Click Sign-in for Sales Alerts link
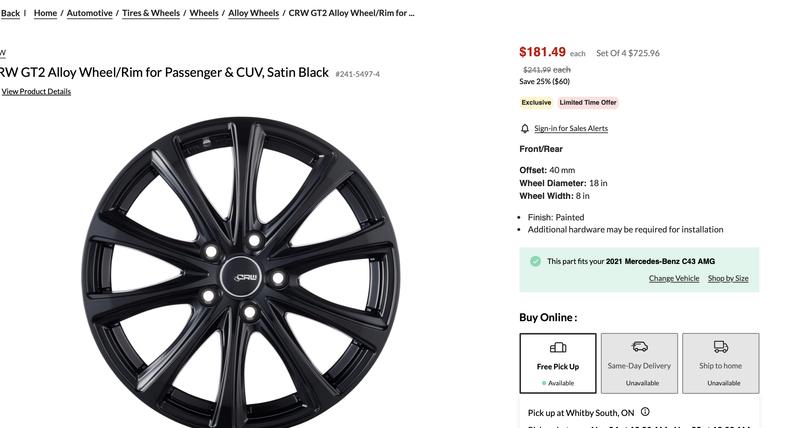Viewport: 800px width, 428px height. (571, 129)
